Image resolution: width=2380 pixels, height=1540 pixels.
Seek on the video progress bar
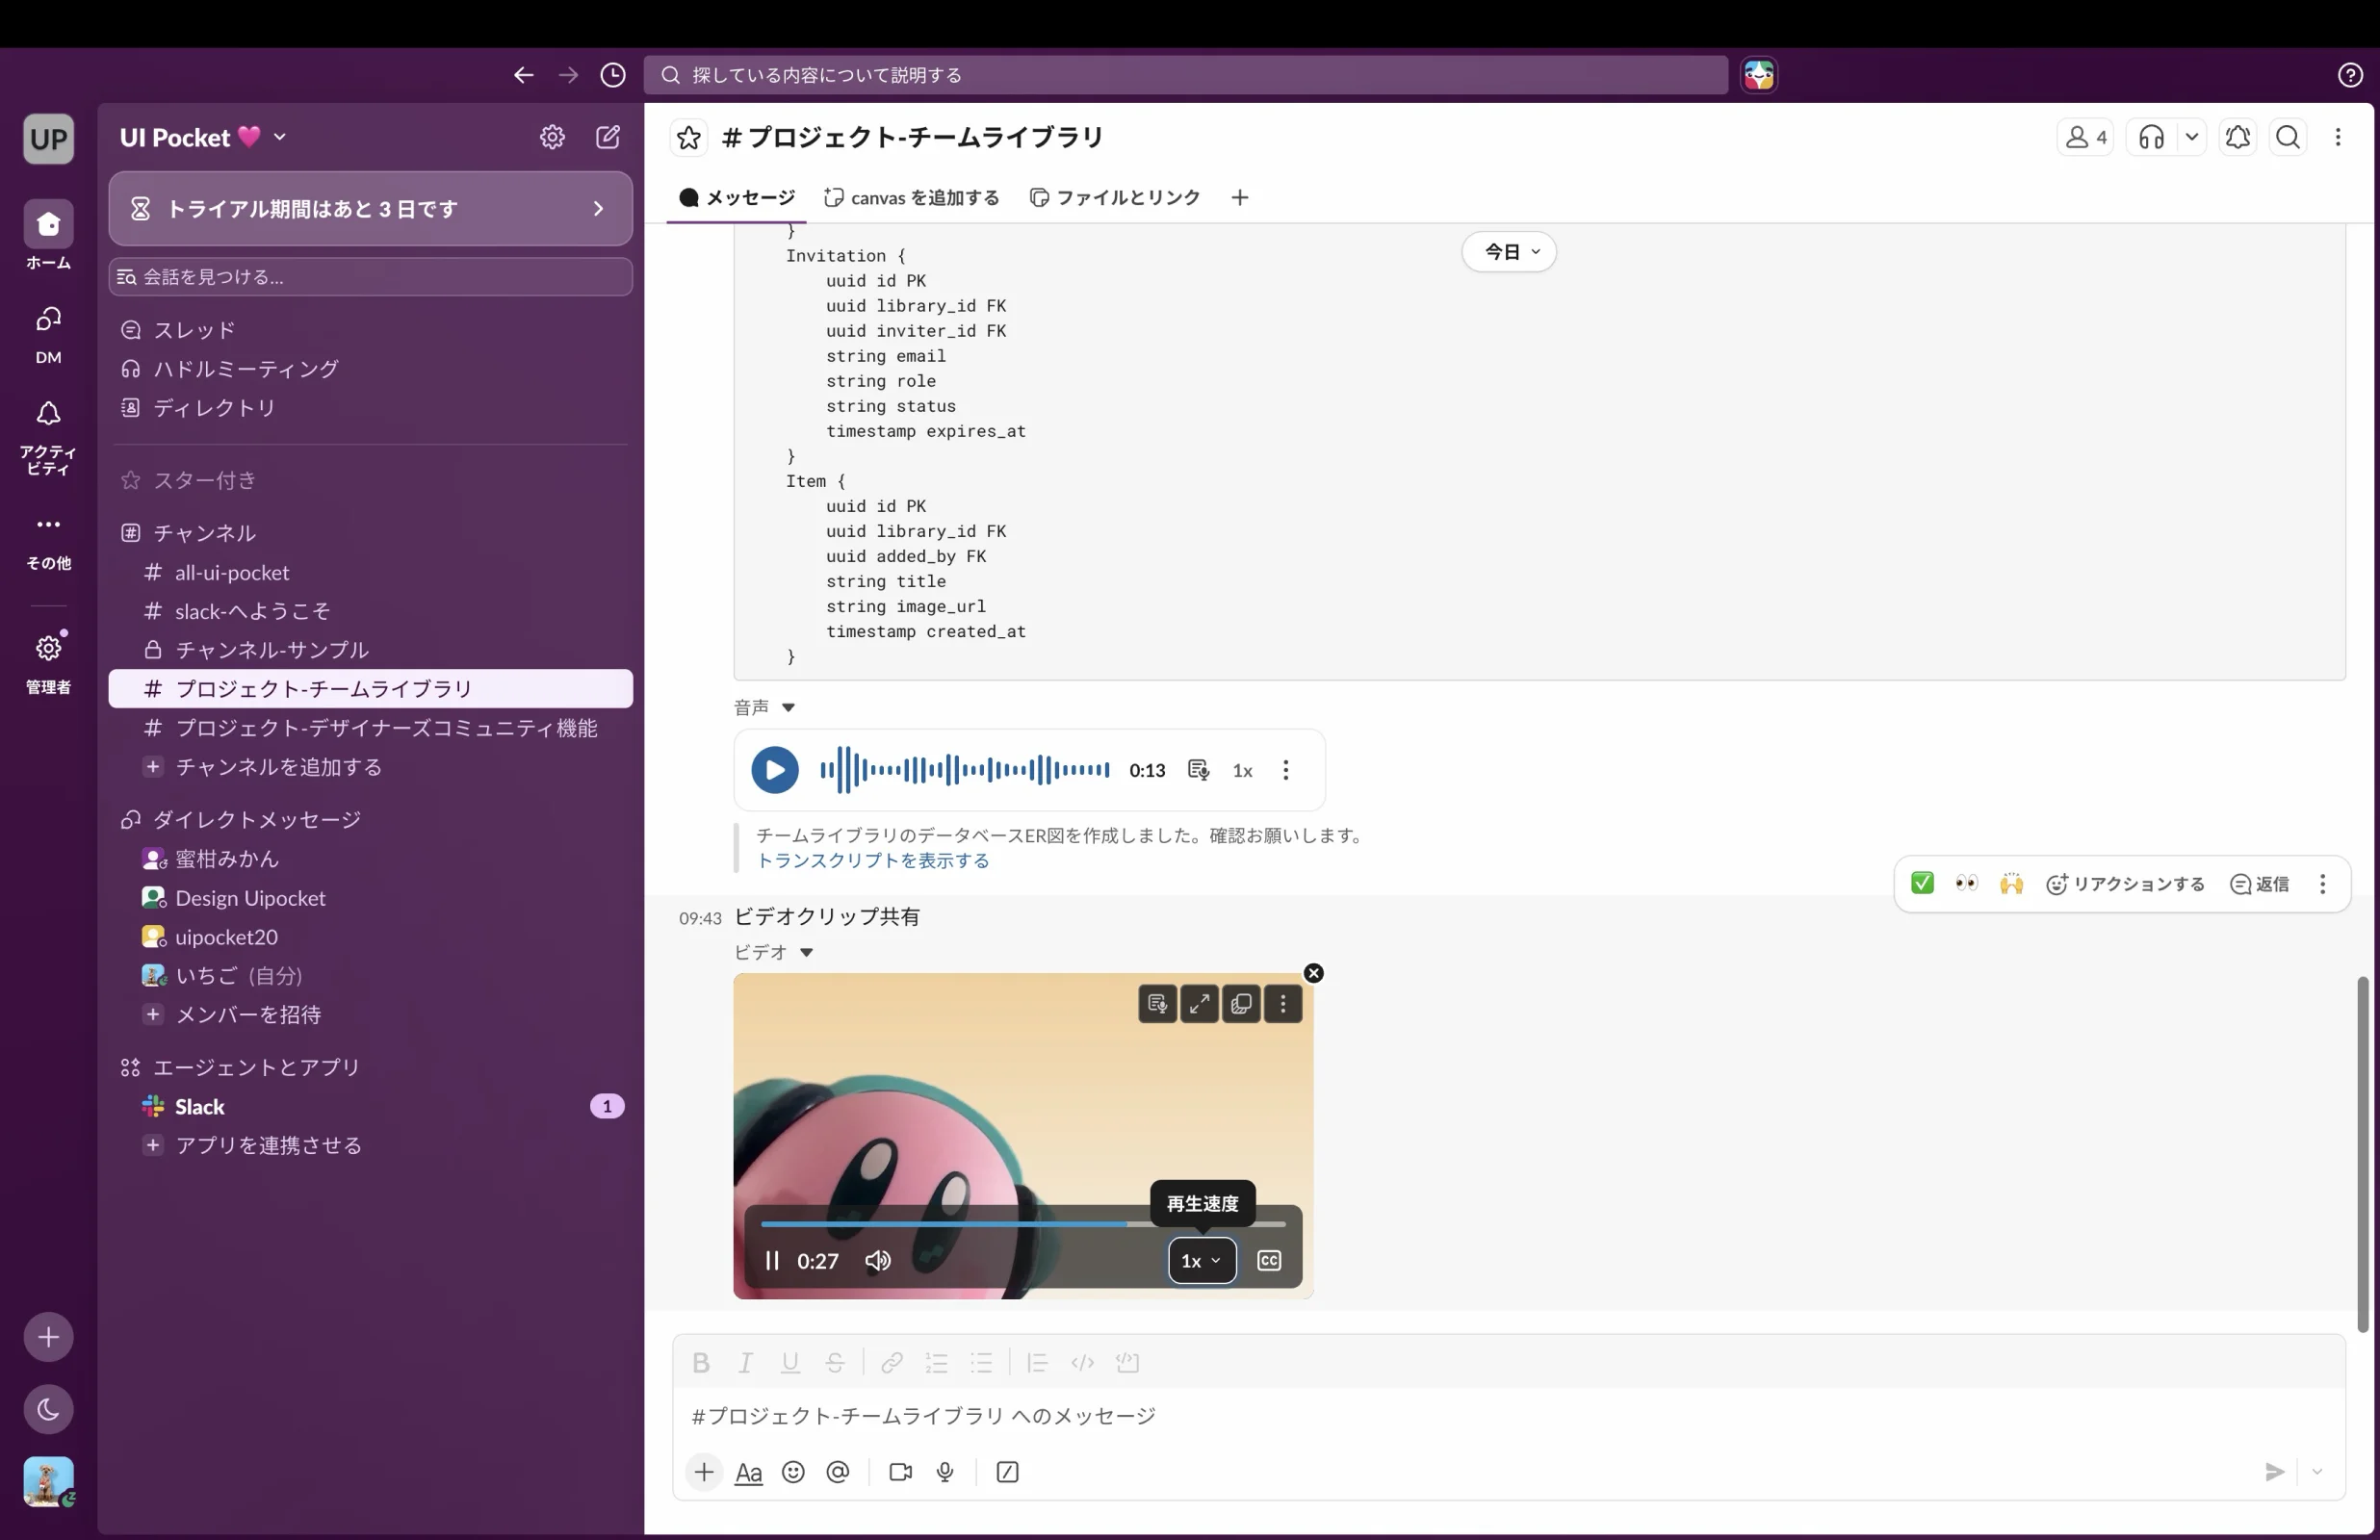pos(1023,1225)
